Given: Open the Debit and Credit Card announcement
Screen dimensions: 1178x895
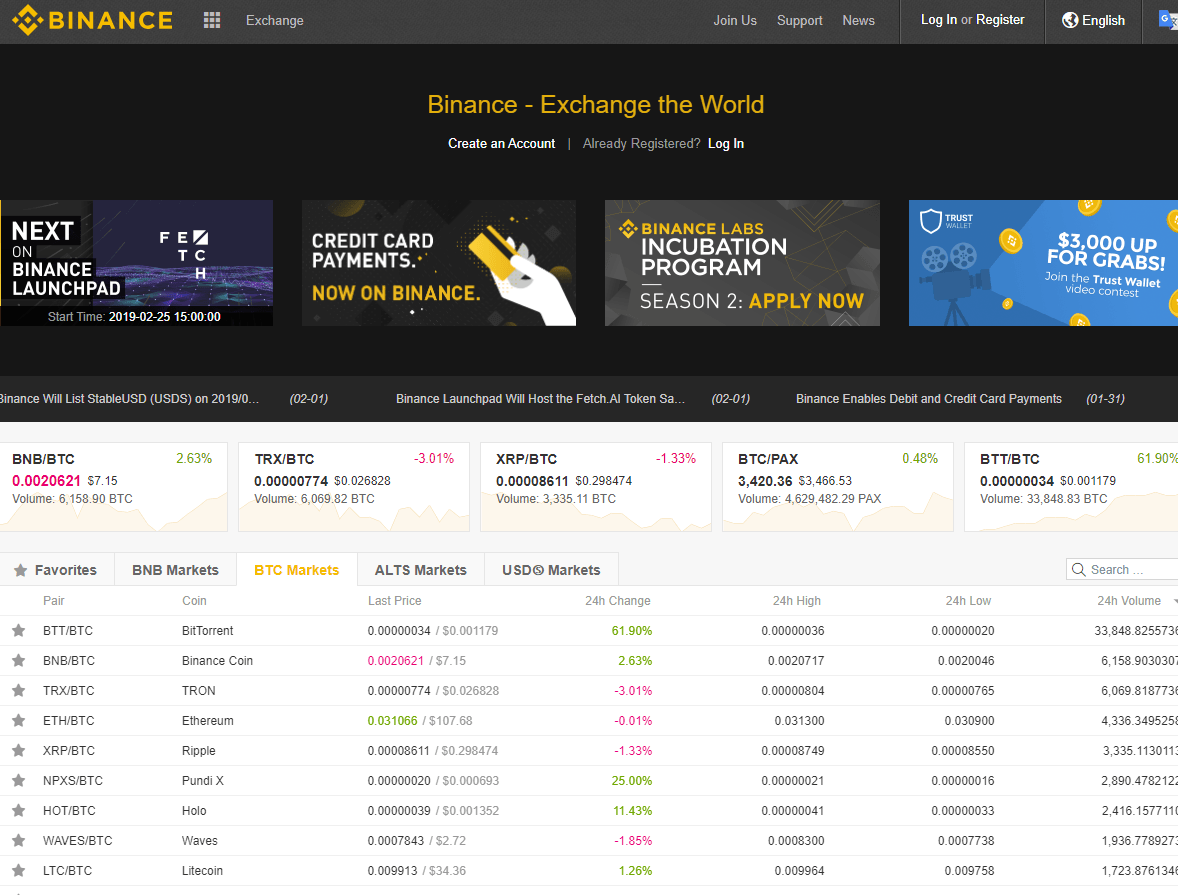Looking at the screenshot, I should [x=929, y=398].
